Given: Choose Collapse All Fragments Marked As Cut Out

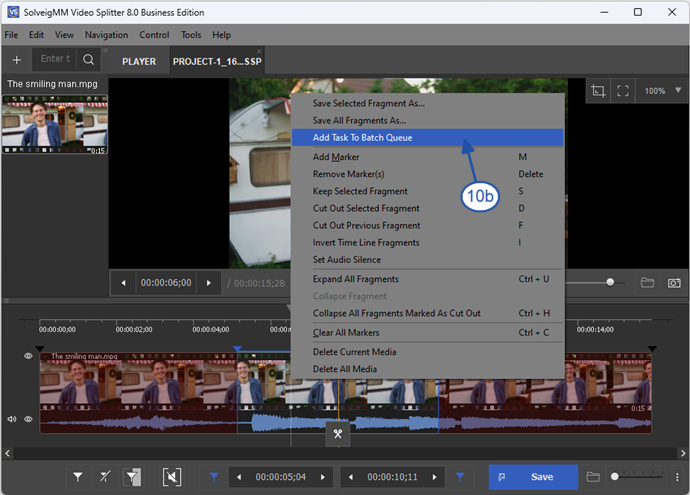Looking at the screenshot, I should point(427,314).
